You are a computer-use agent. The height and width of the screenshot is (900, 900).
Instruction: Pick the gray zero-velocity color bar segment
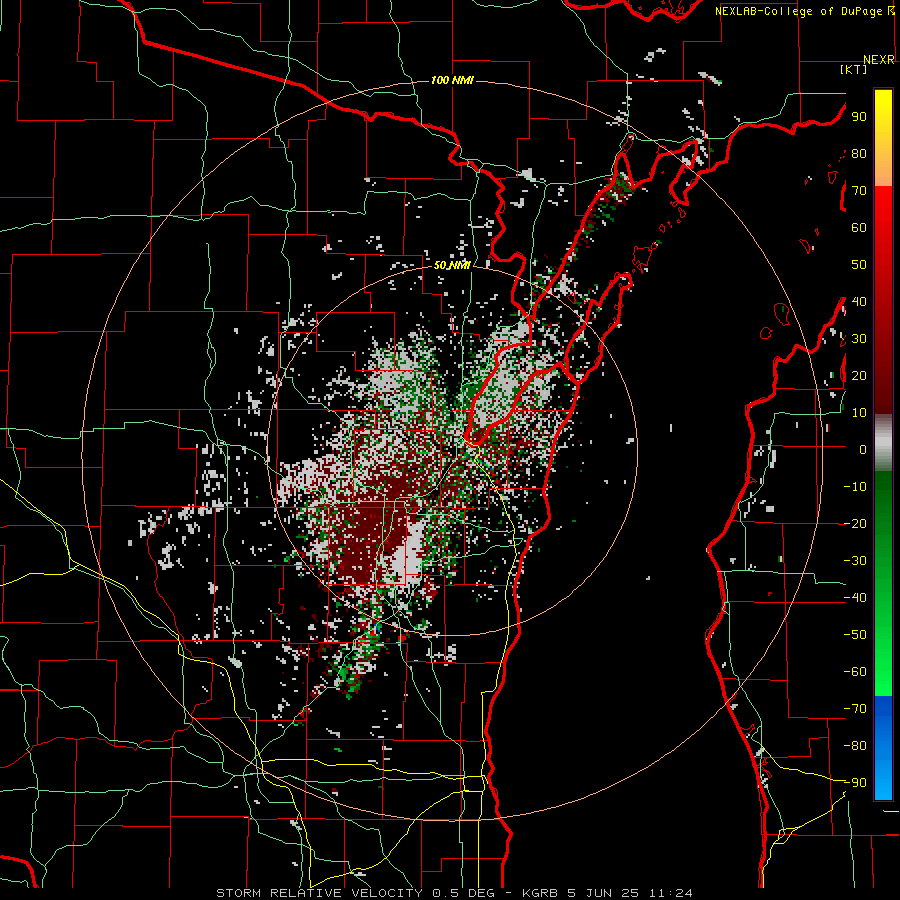click(x=883, y=443)
